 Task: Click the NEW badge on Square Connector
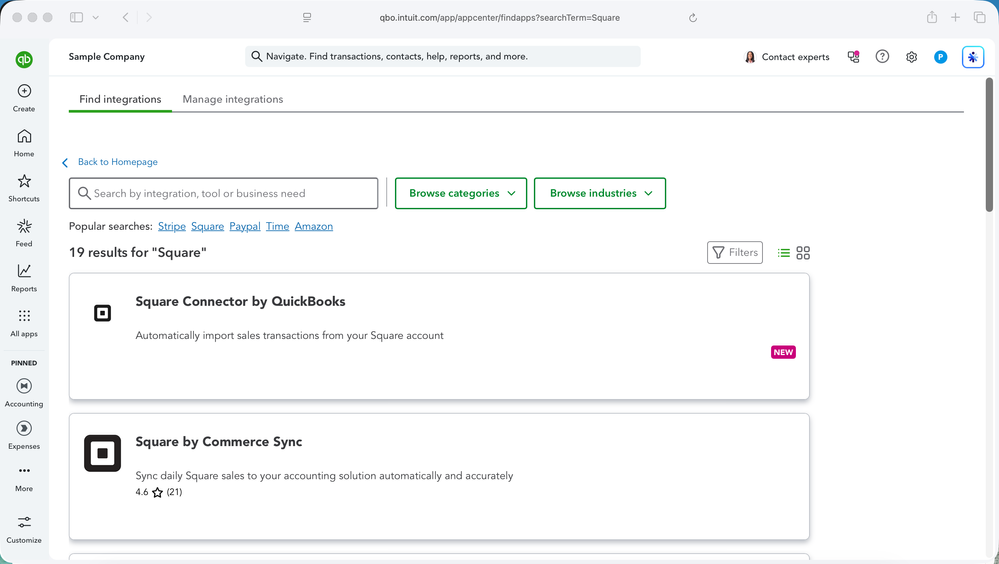783,352
